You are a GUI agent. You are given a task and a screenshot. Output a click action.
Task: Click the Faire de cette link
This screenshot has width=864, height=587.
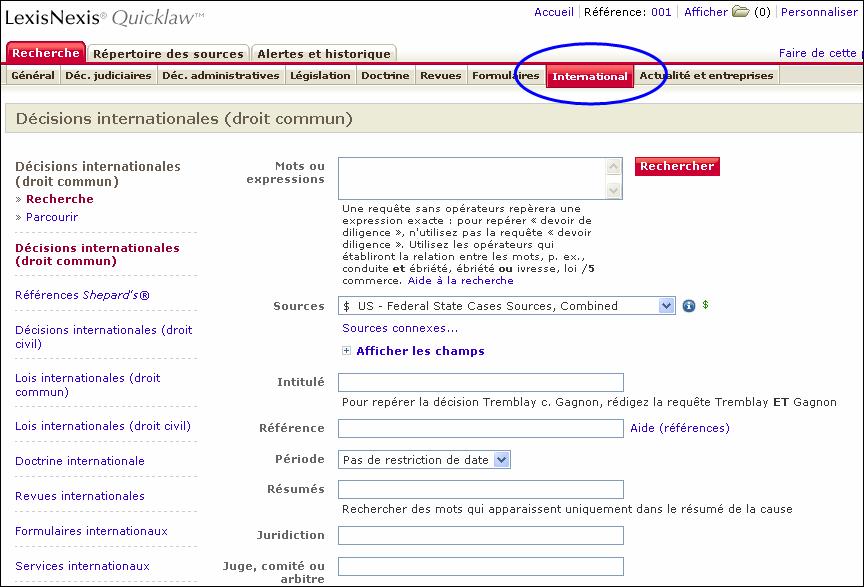(818, 53)
